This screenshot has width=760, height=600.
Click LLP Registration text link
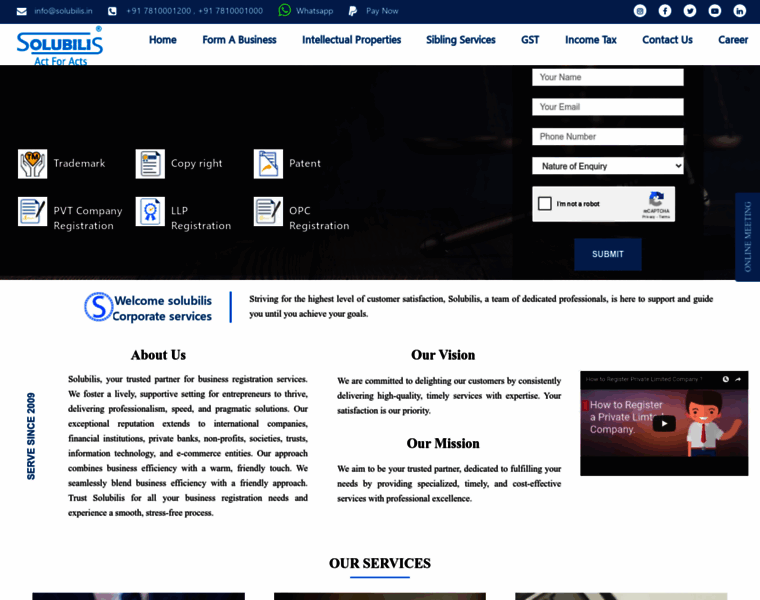tap(201, 218)
